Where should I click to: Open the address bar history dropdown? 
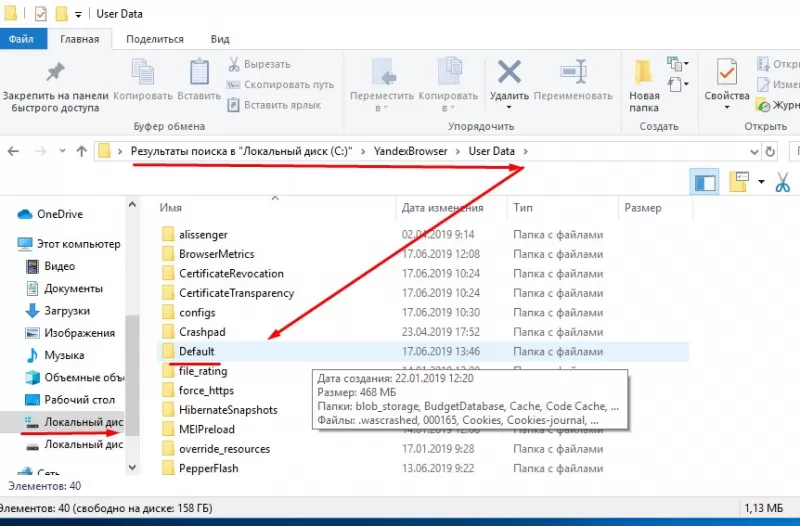click(x=754, y=152)
